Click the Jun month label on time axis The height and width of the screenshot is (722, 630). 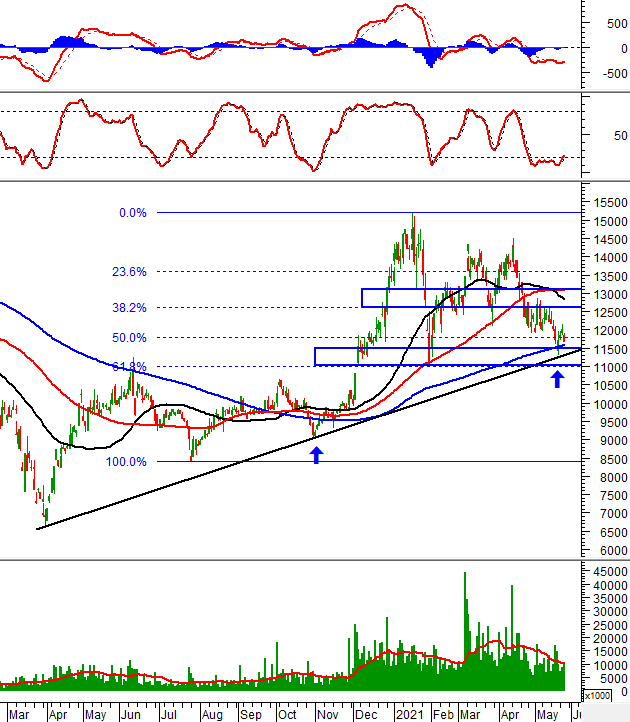coord(131,715)
